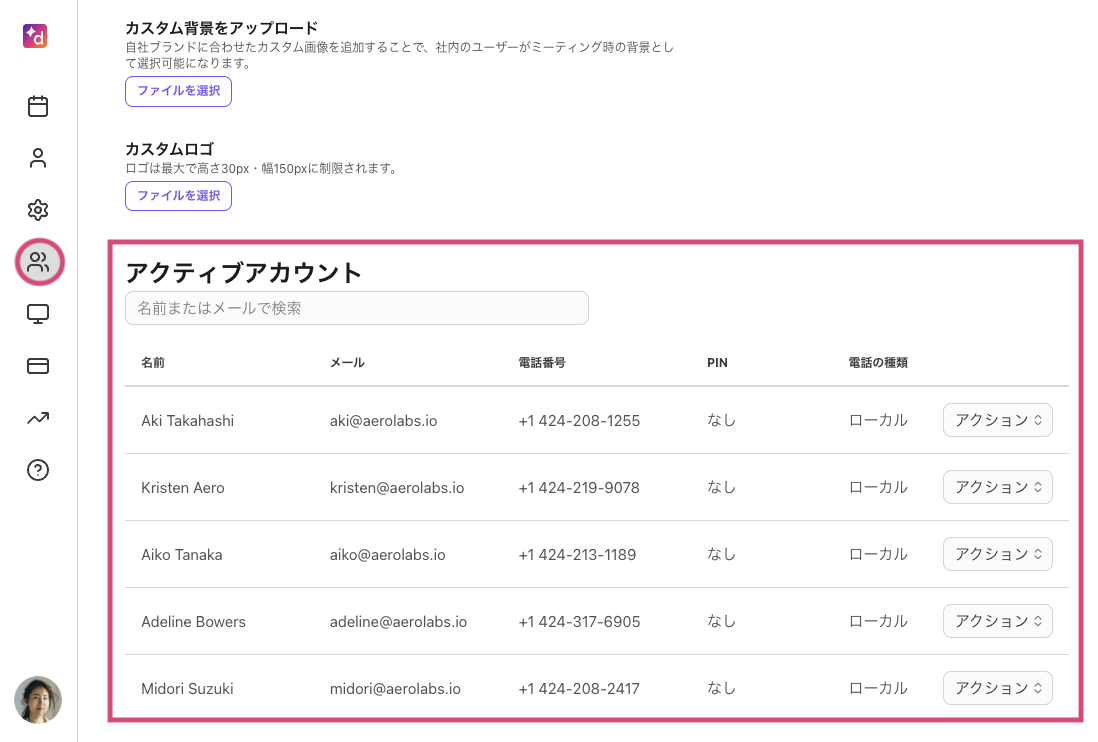This screenshot has width=1098, height=742.
Task: Click the app logo in the sidebar
Action: [x=36, y=36]
